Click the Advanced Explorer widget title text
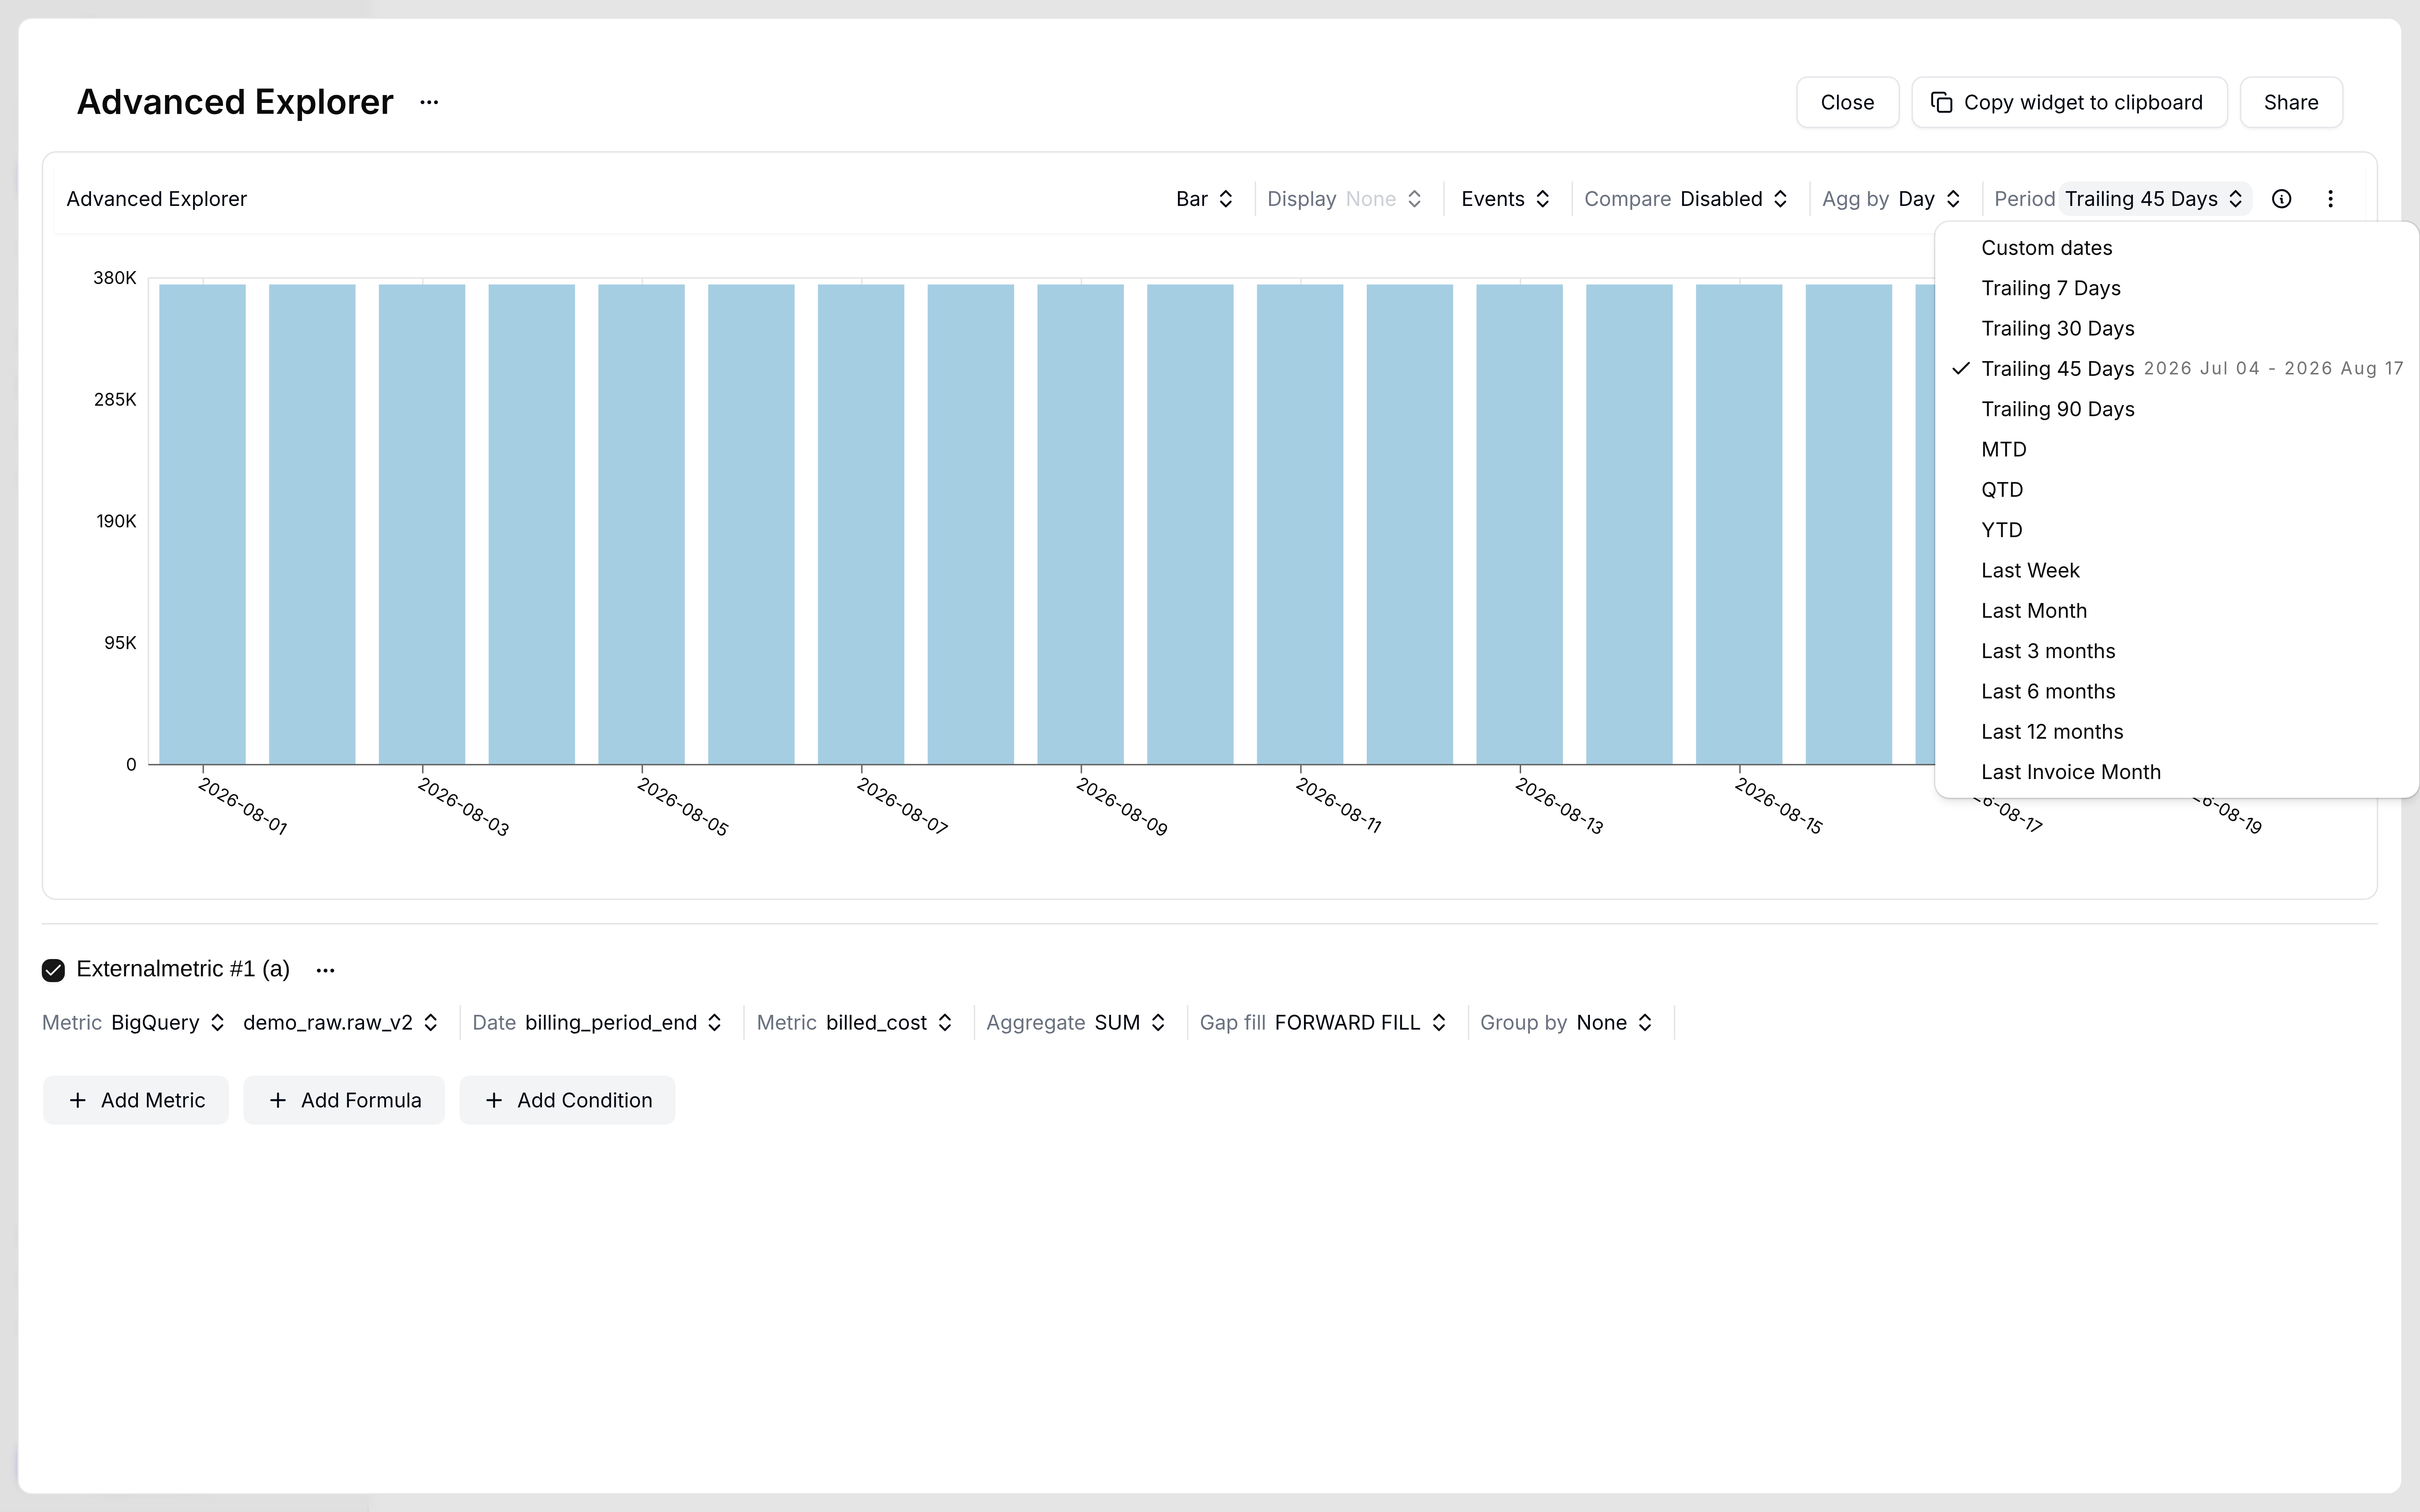This screenshot has height=1512, width=2420. (x=157, y=199)
